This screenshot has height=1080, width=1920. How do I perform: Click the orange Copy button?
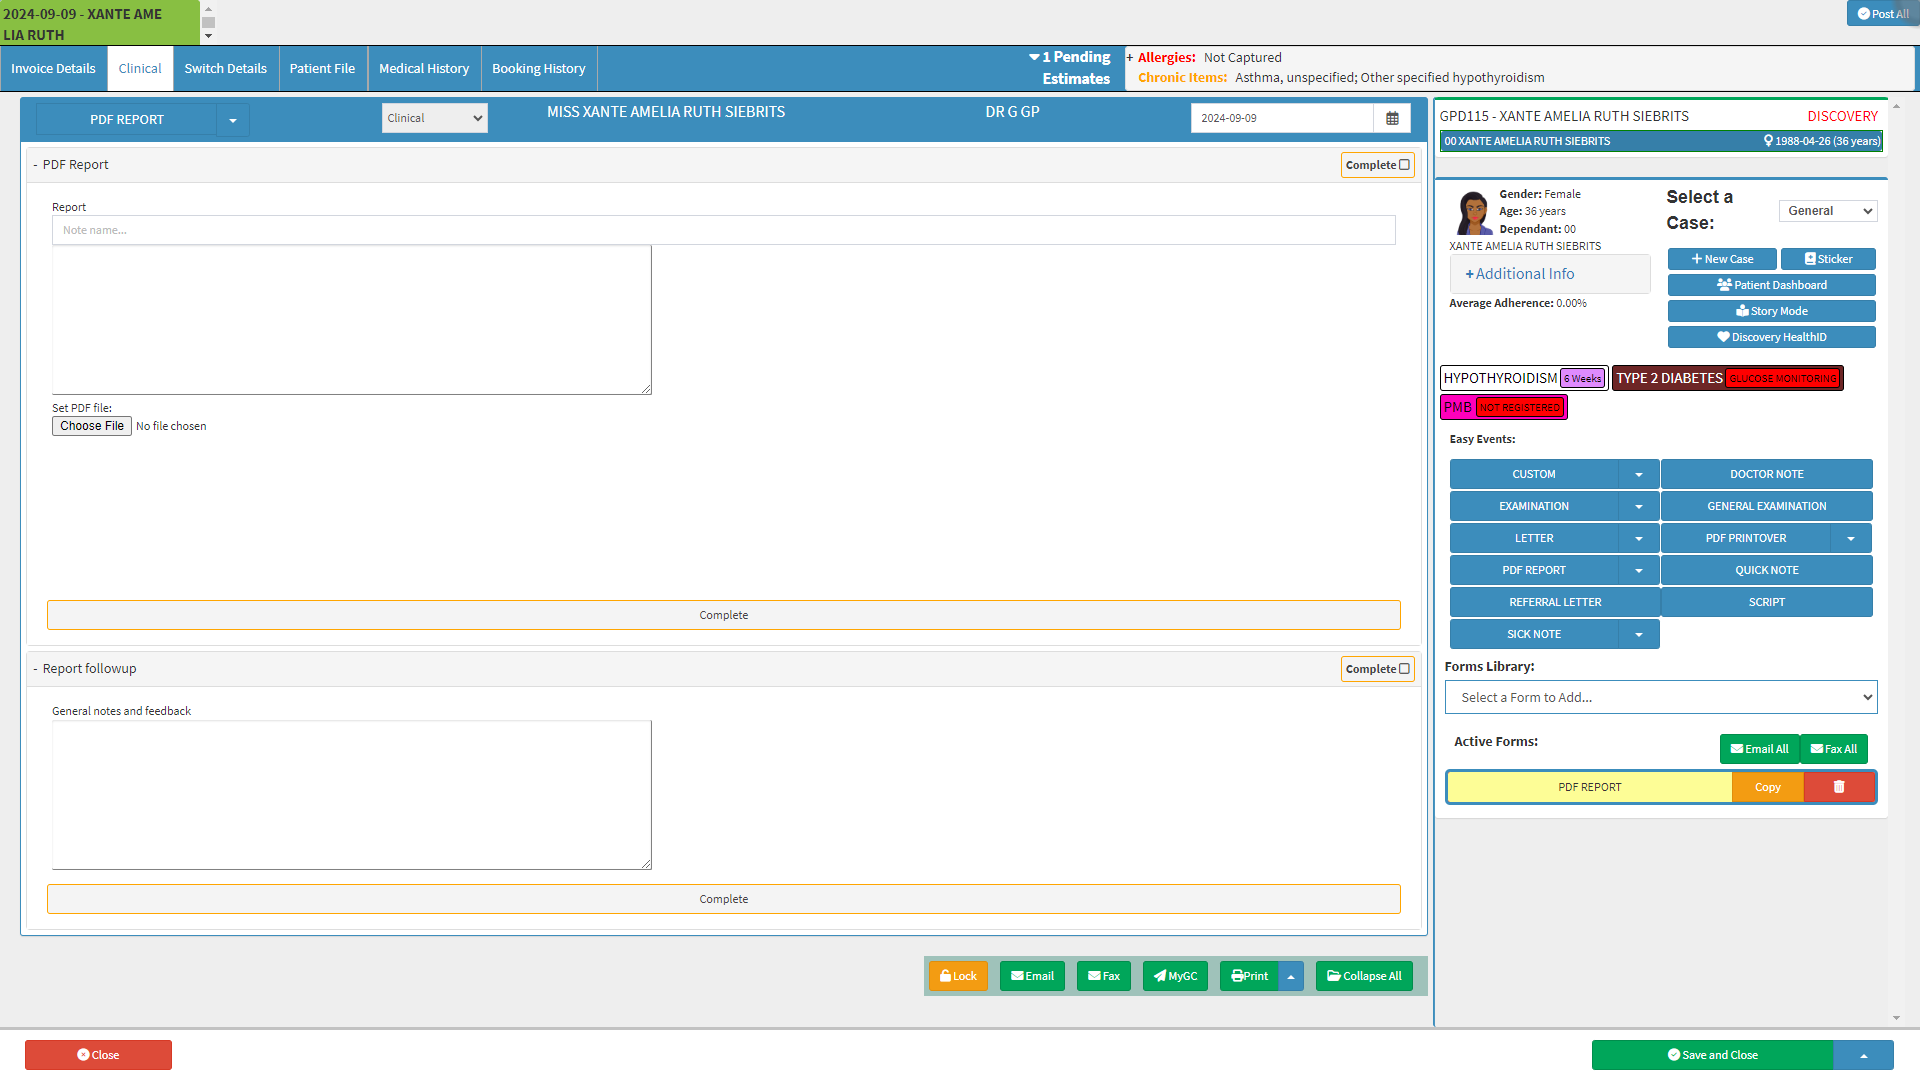click(x=1767, y=787)
